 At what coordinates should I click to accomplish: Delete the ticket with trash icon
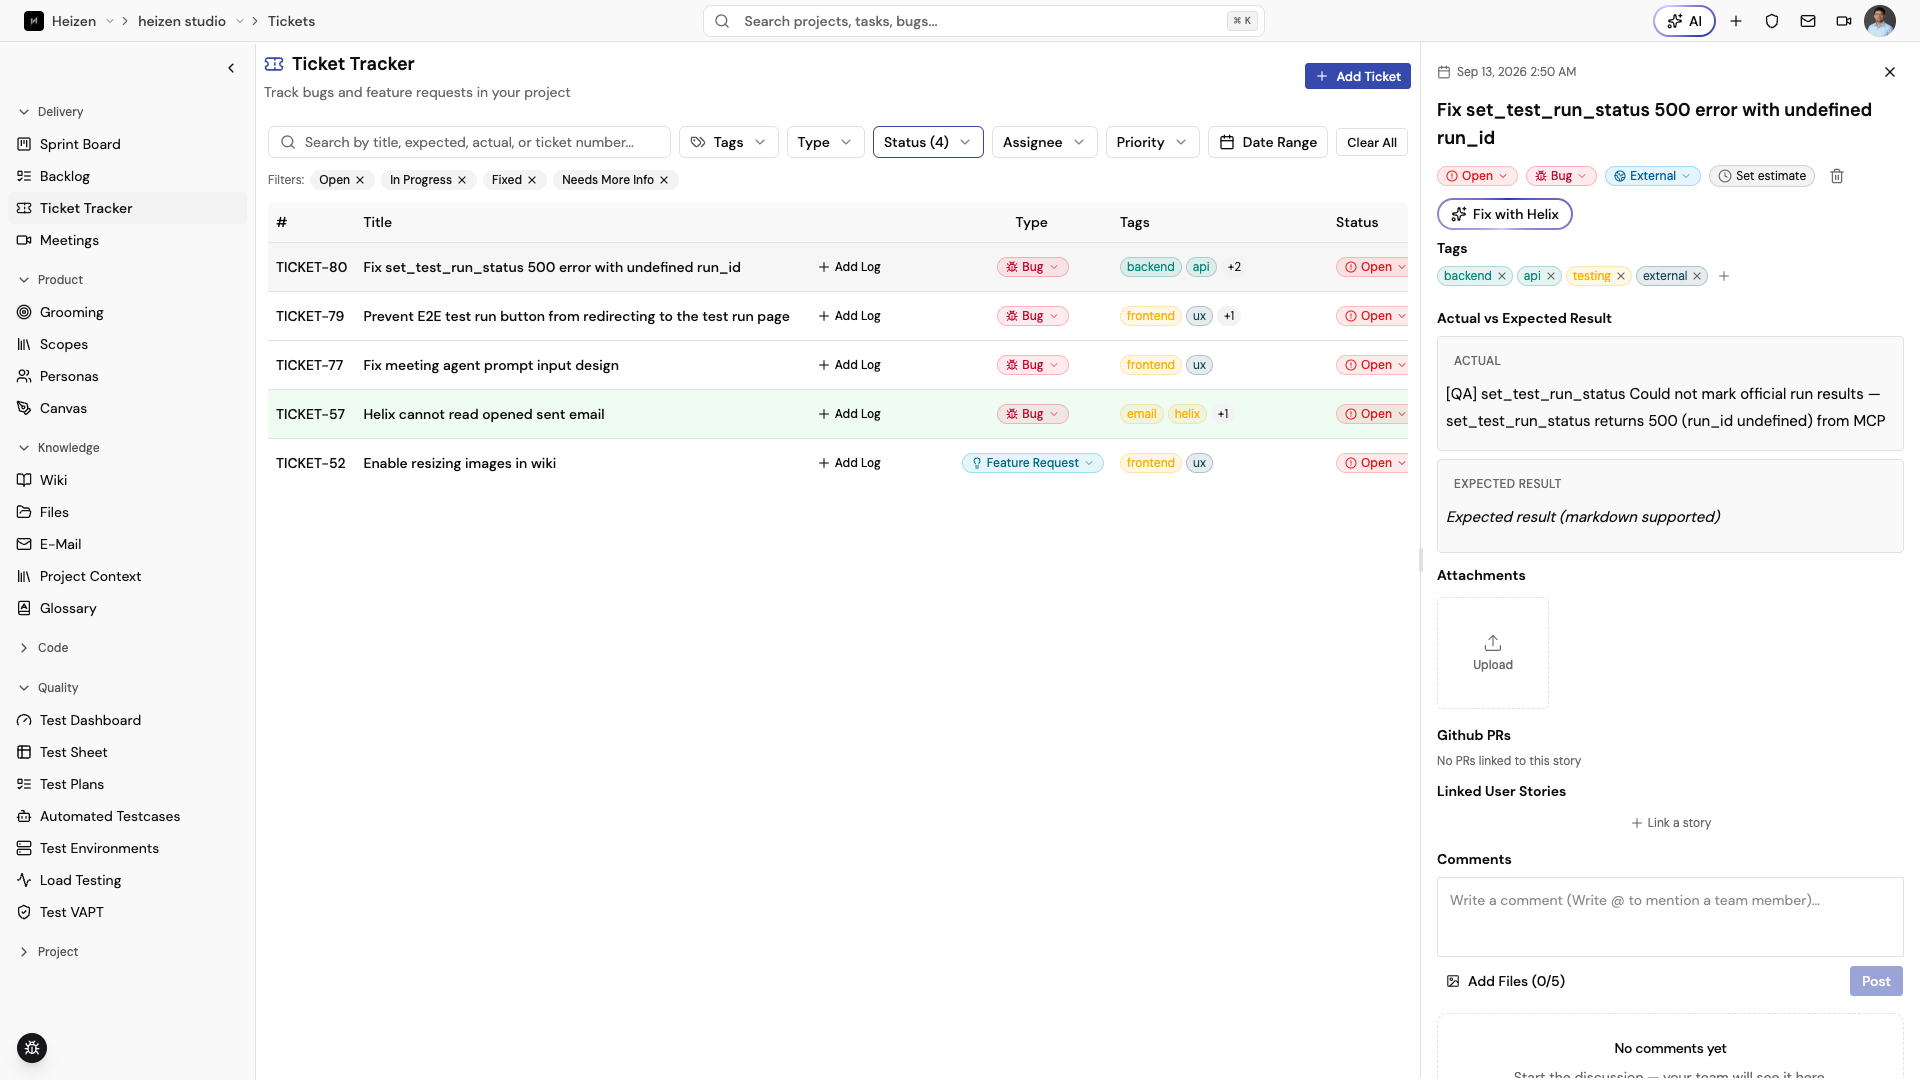pos(1837,176)
